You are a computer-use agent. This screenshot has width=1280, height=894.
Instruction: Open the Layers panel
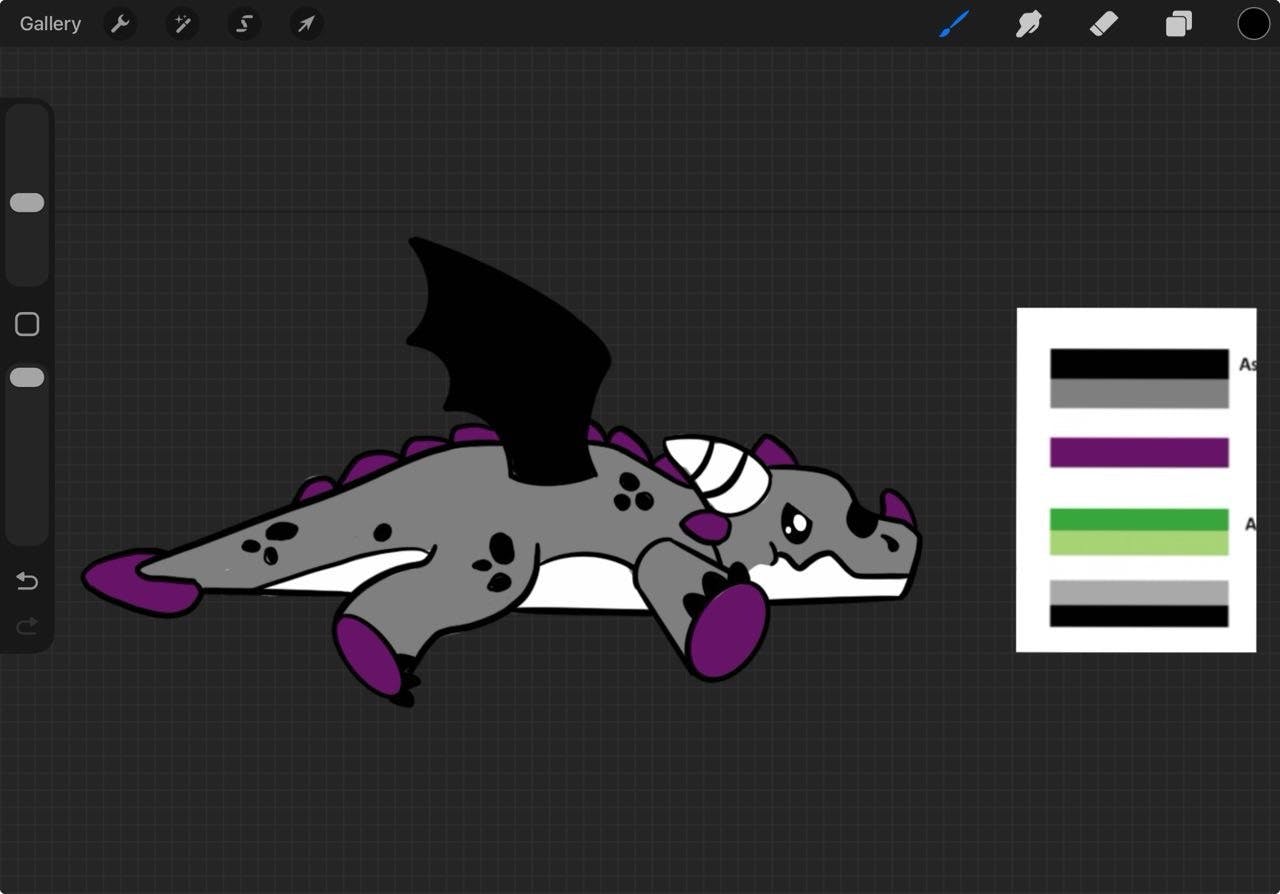pos(1179,24)
